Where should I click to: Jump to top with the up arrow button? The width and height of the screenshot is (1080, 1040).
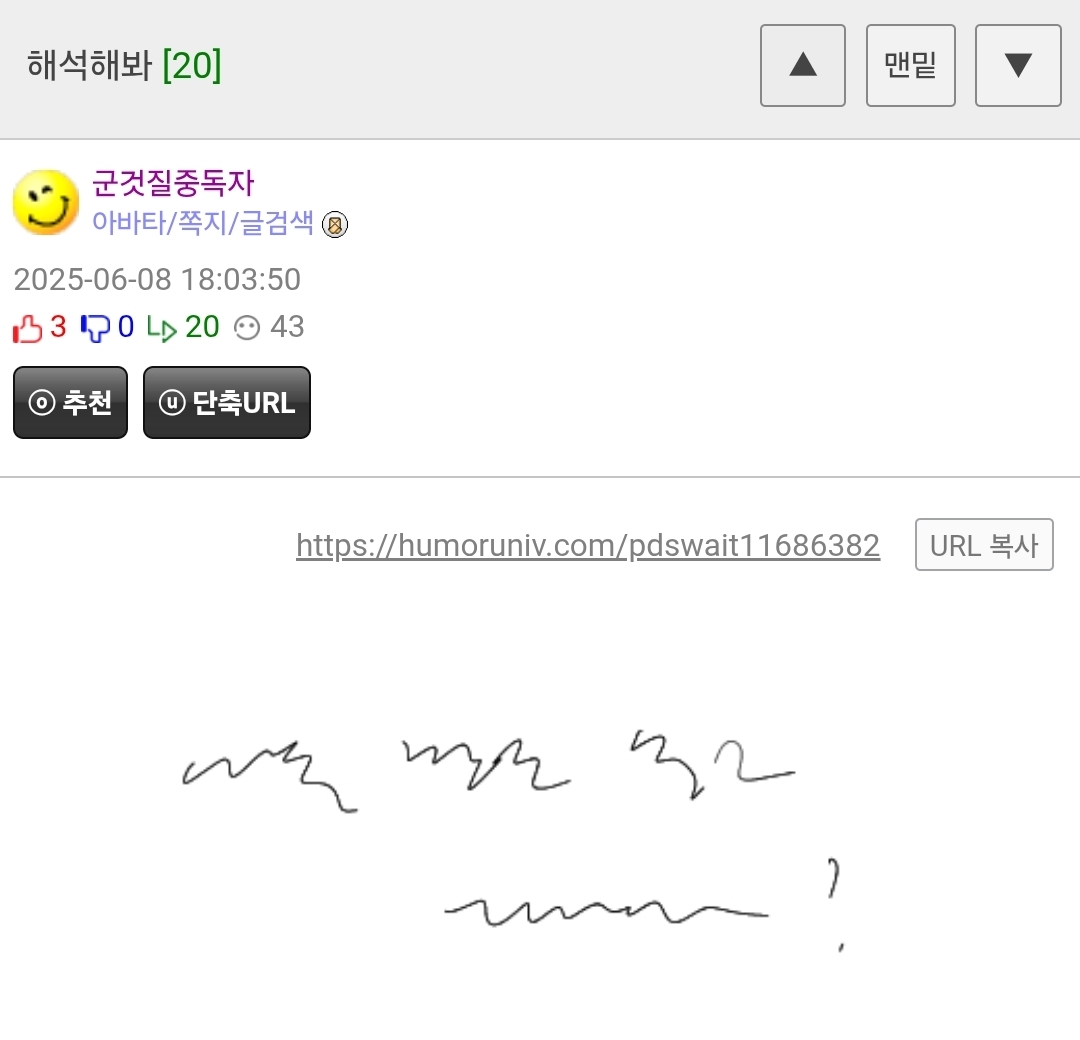tap(802, 65)
